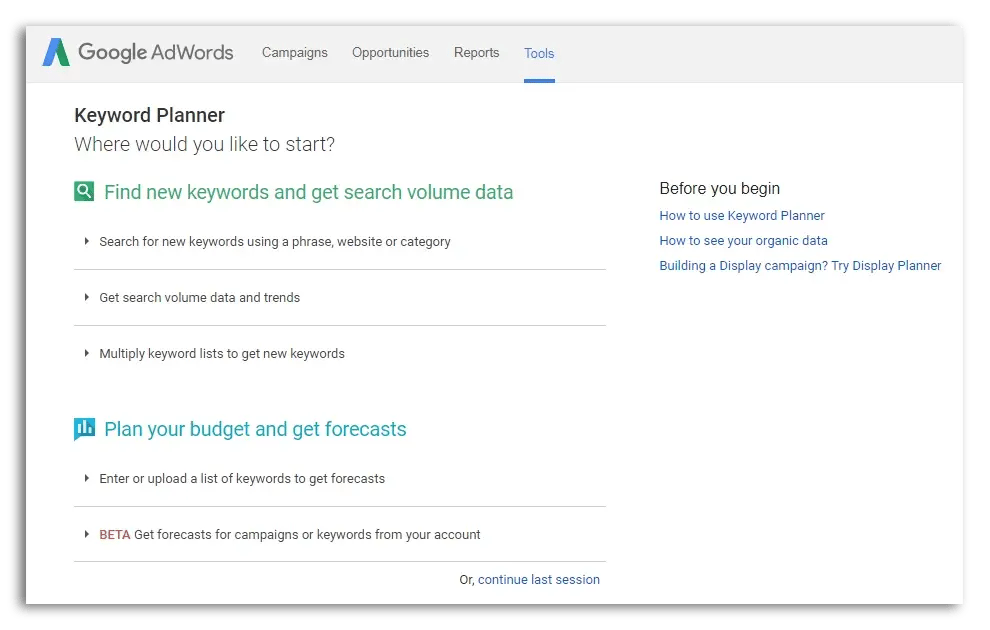Select the Tools tab
The width and height of the screenshot is (990, 630).
tap(539, 53)
